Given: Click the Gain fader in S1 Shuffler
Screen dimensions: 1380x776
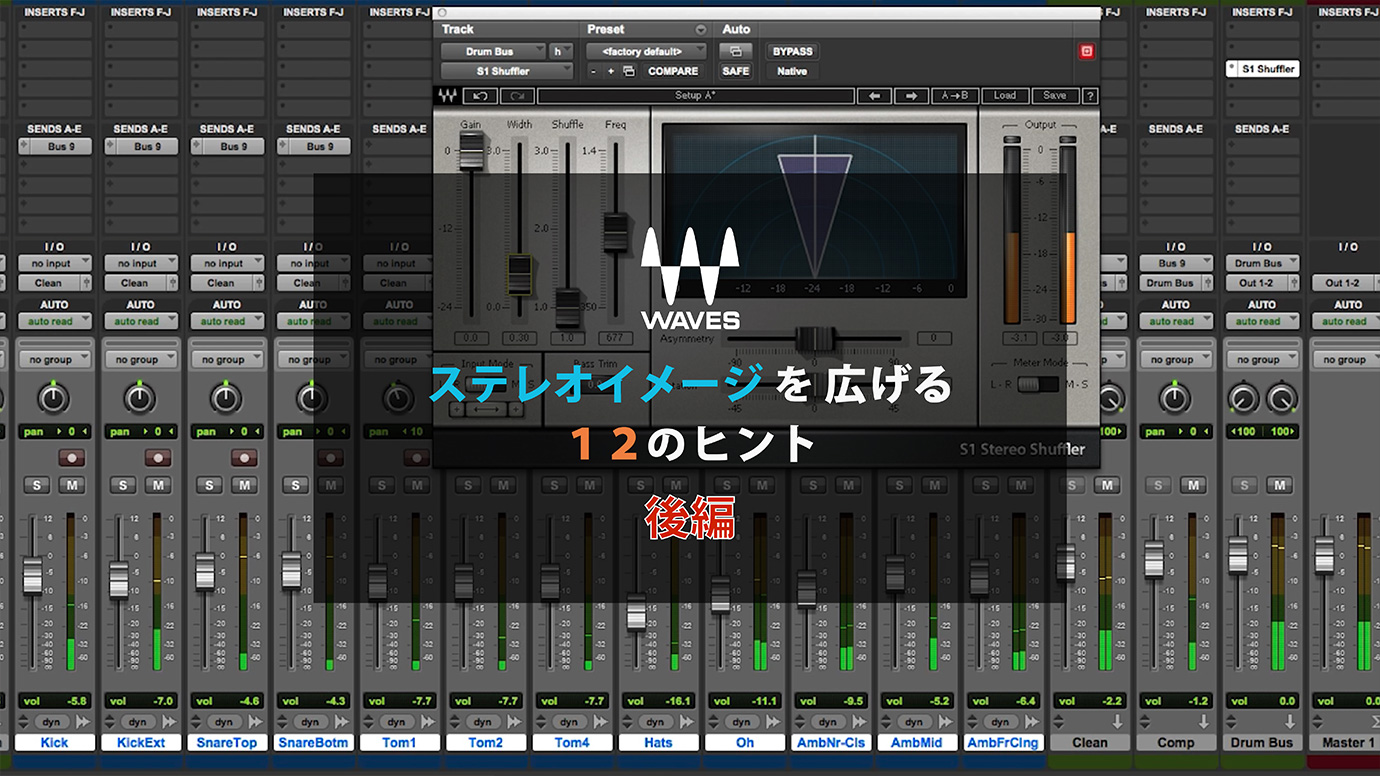Looking at the screenshot, I should (470, 150).
